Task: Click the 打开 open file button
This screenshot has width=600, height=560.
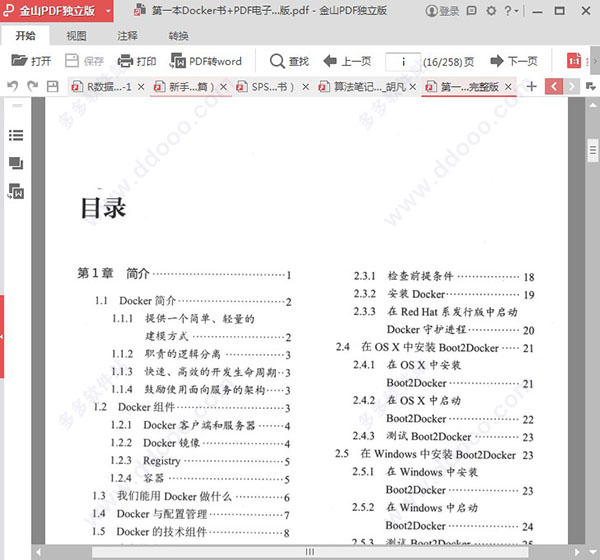Action: [x=31, y=61]
